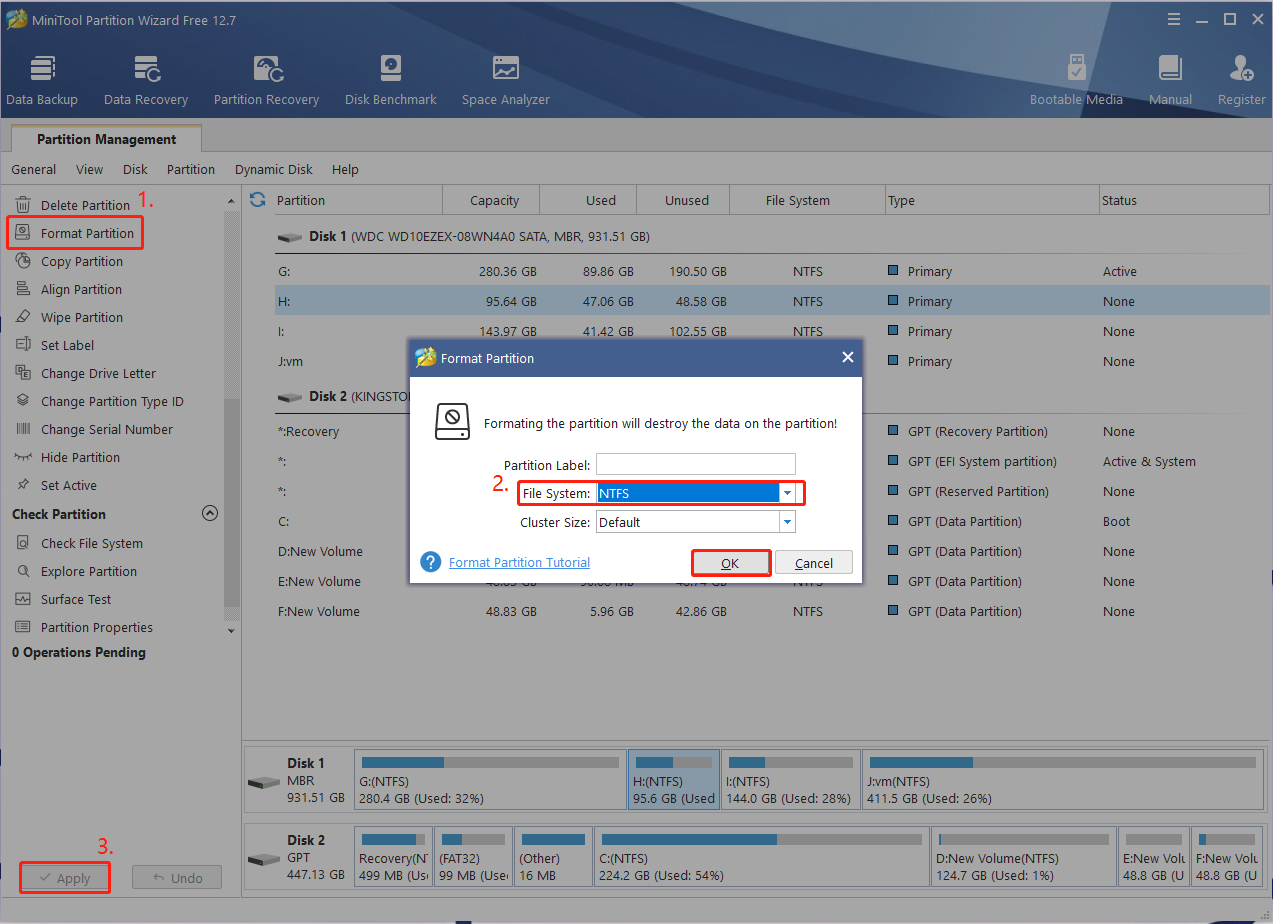1273x924 pixels.
Task: Refresh the partition list
Action: (257, 200)
